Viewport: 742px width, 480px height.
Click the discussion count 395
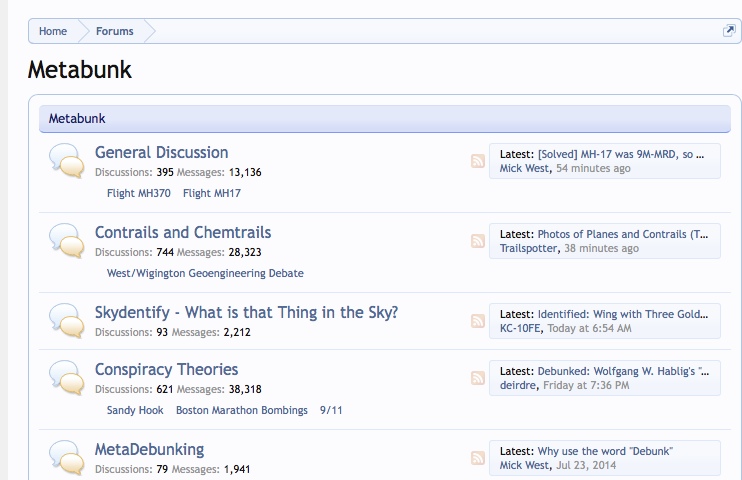[165, 172]
